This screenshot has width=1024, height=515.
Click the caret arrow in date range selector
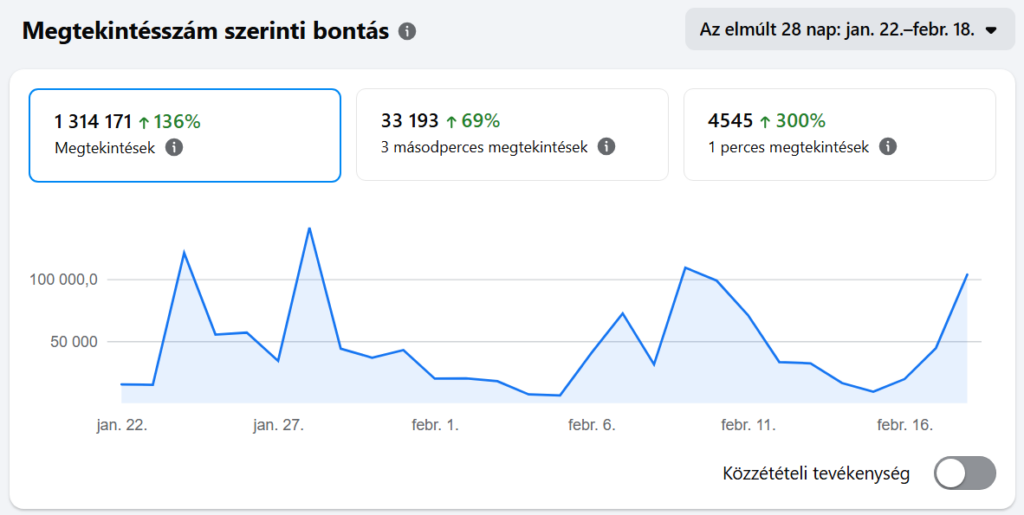click(991, 30)
